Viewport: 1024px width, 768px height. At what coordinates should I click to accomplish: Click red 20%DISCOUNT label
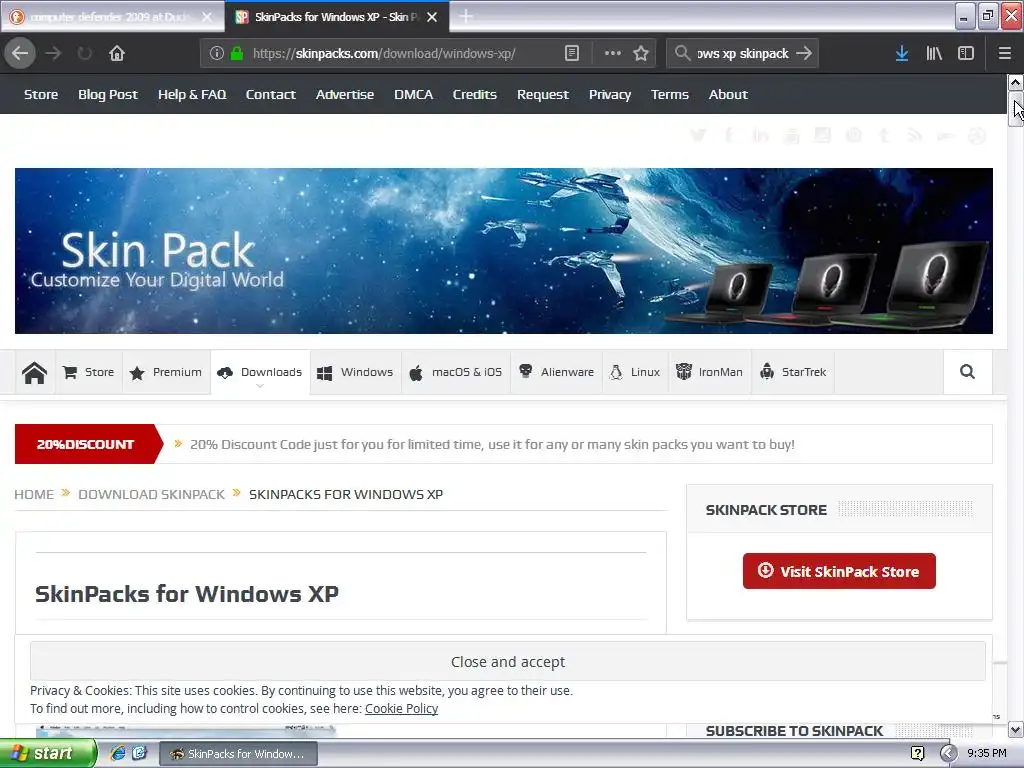pyautogui.click(x=86, y=444)
